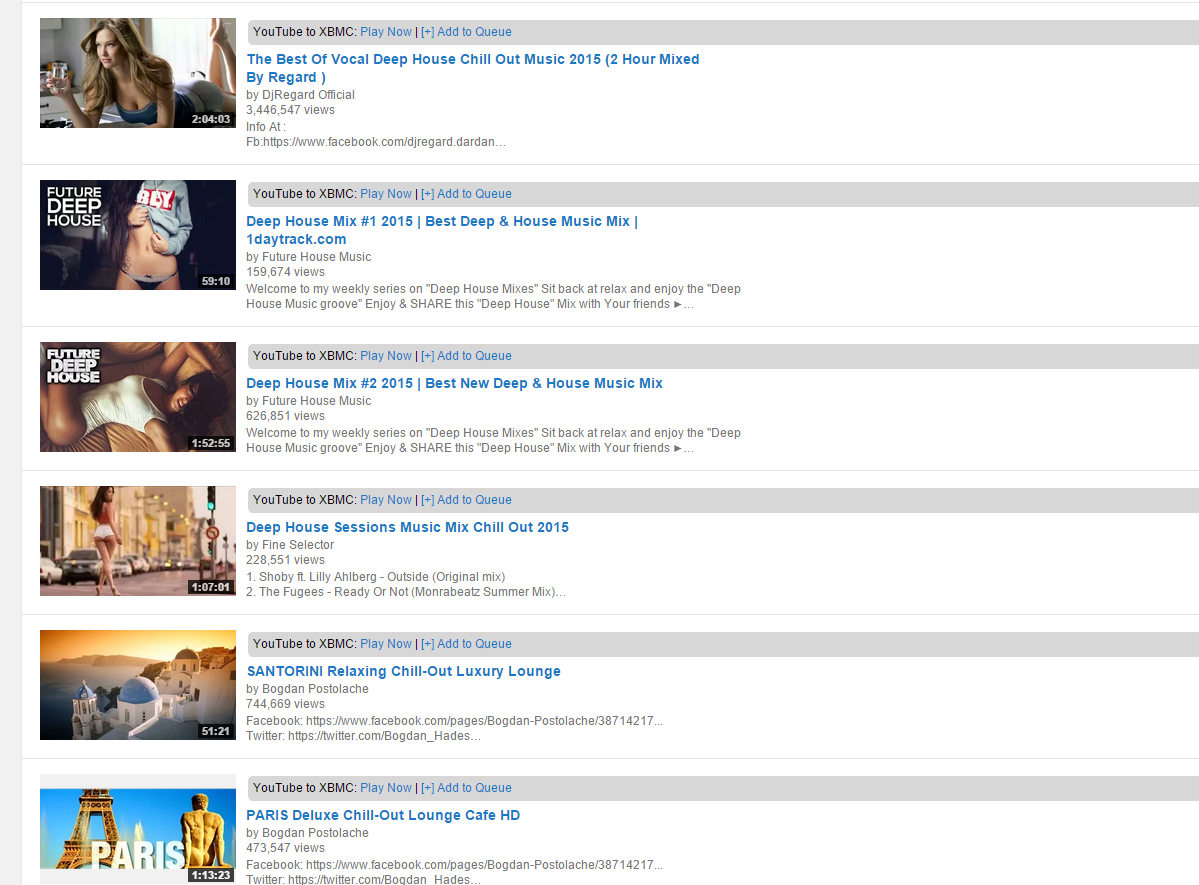Screen dimensions: 1199x885
Task: Add Deep House Sessions Music Mix to queue
Action: point(466,500)
